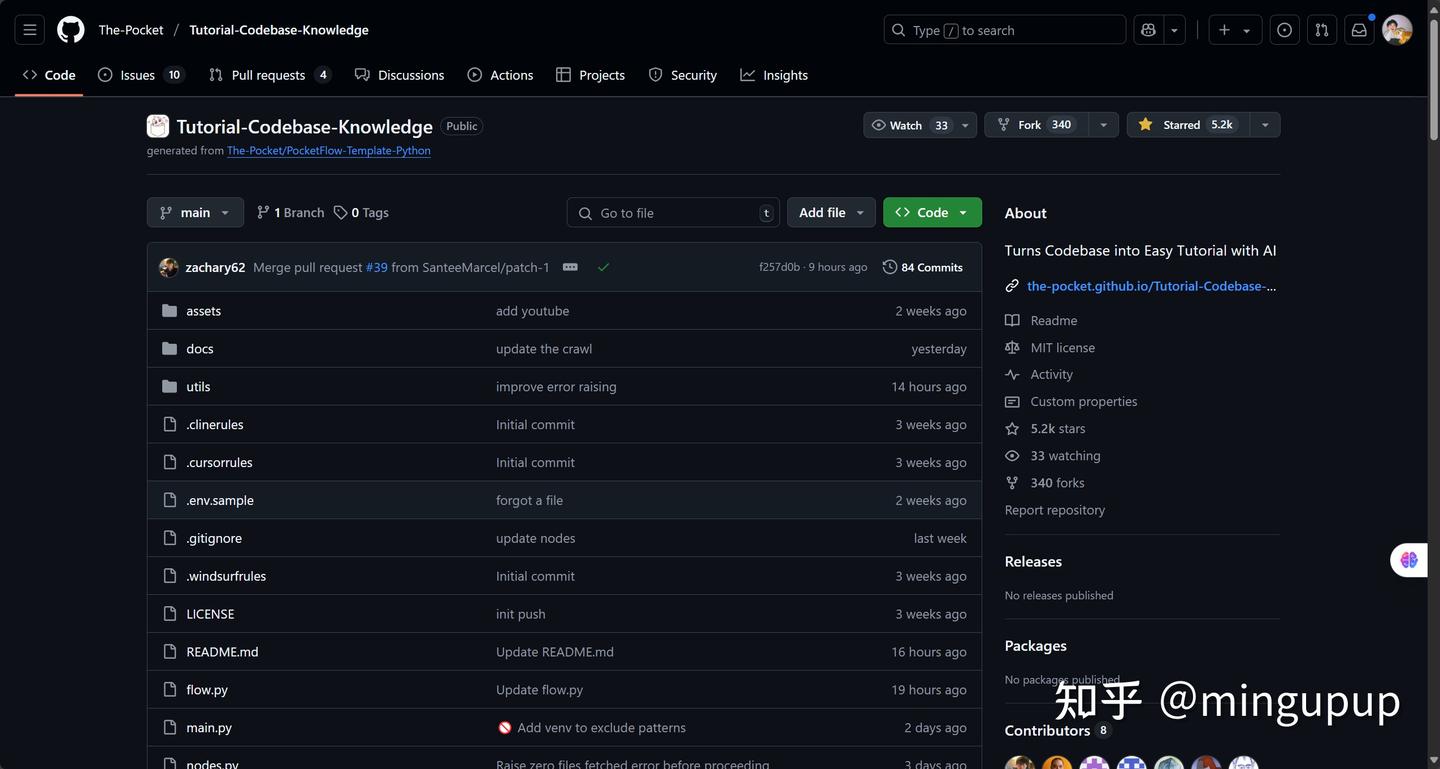Expand the green Code dropdown button
Viewport: 1440px width, 769px height.
tap(932, 212)
